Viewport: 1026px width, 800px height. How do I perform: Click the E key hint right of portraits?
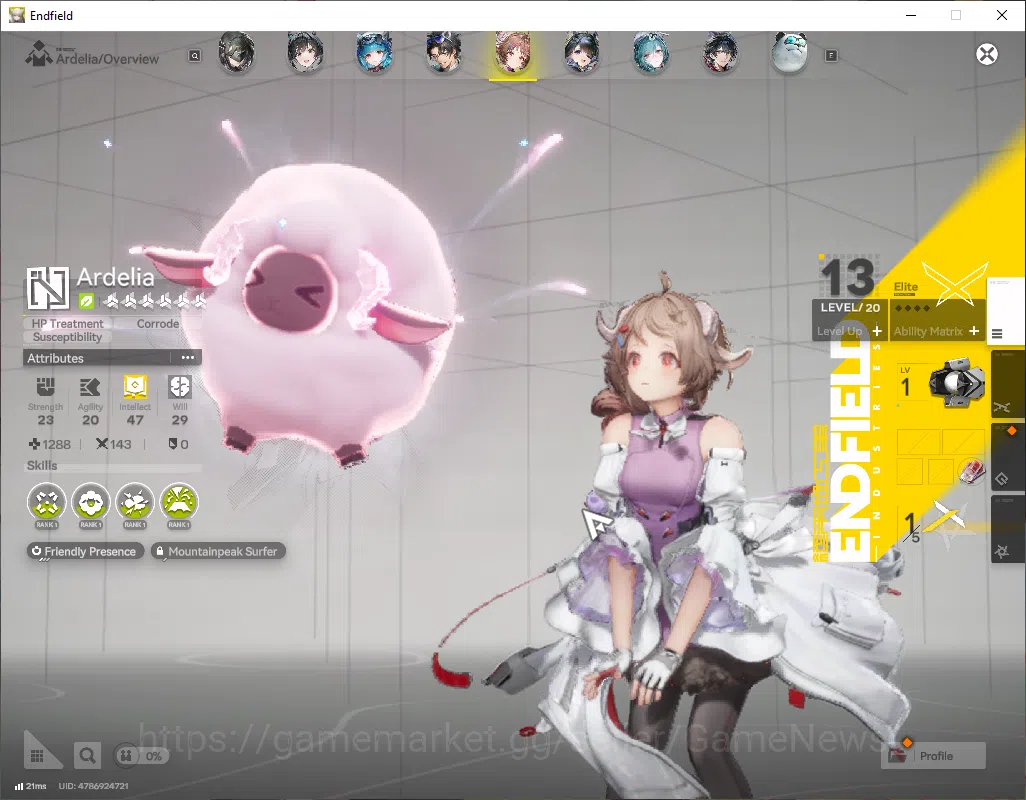click(831, 56)
